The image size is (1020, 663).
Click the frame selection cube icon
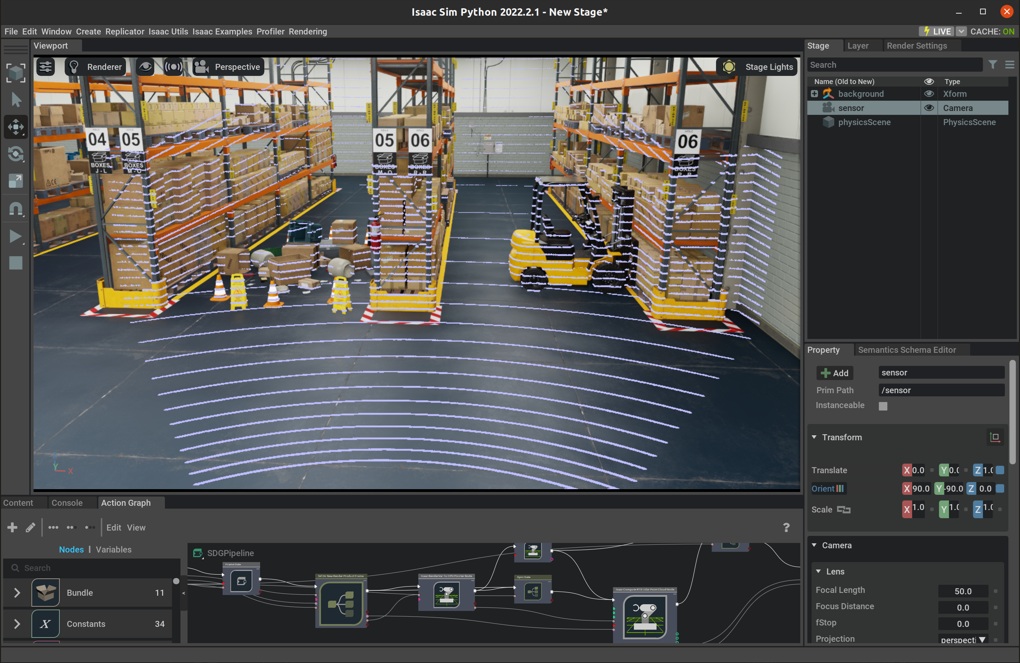tap(16, 72)
